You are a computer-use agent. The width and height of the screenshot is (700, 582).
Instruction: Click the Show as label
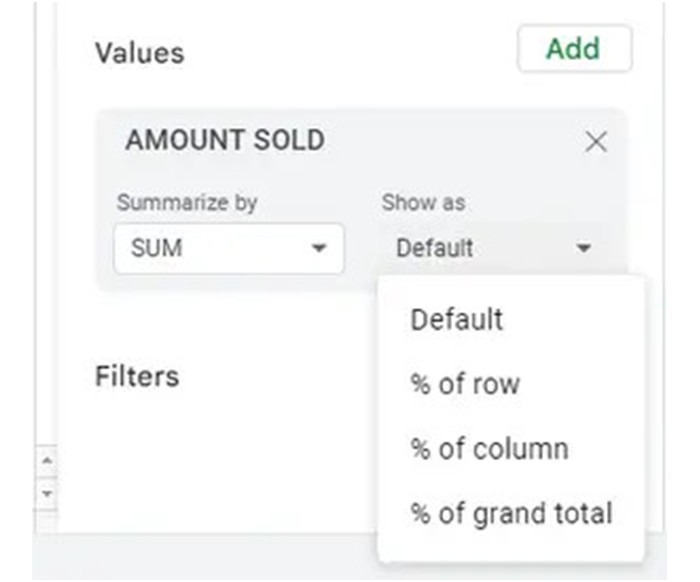(x=423, y=202)
